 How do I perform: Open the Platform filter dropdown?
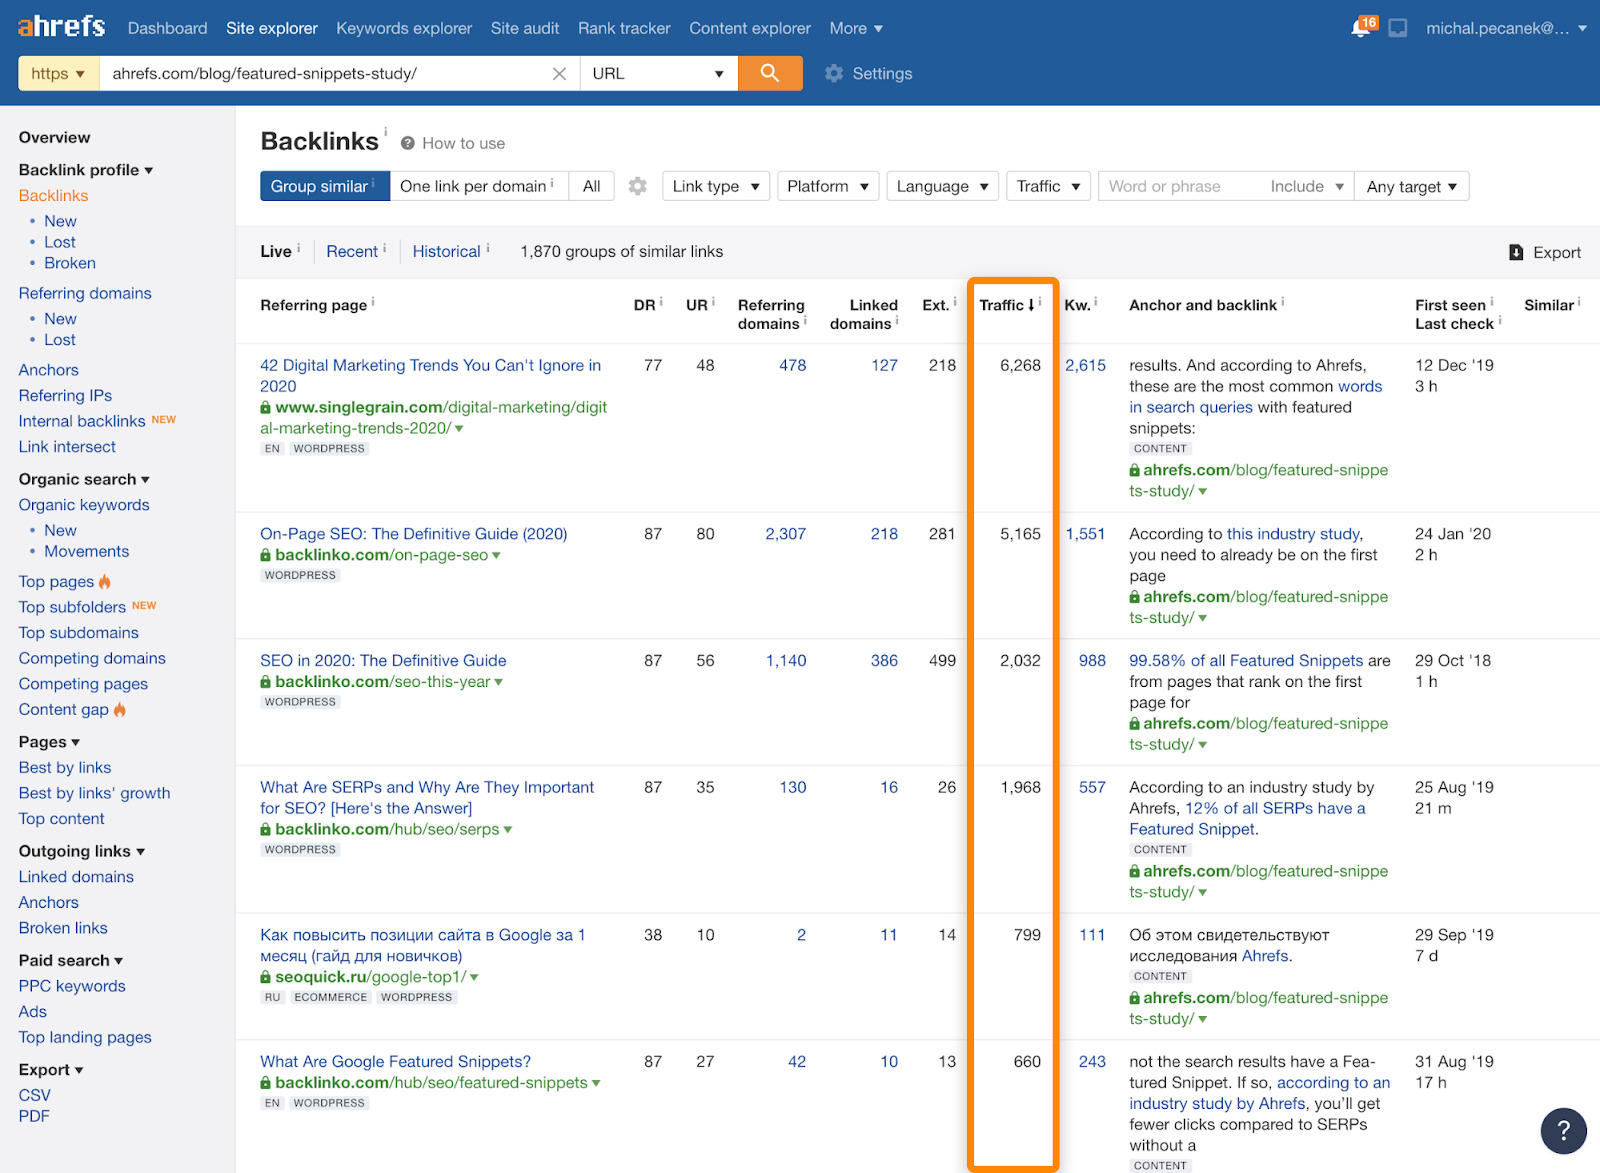pos(827,185)
